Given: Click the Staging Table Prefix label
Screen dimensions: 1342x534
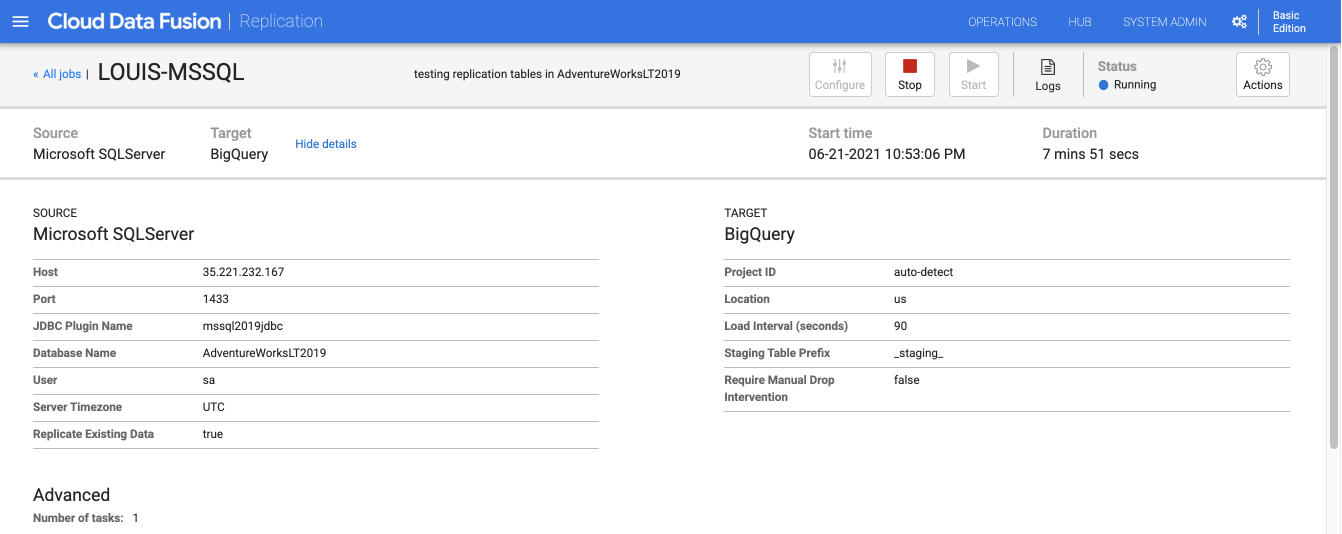Looking at the screenshot, I should [777, 353].
